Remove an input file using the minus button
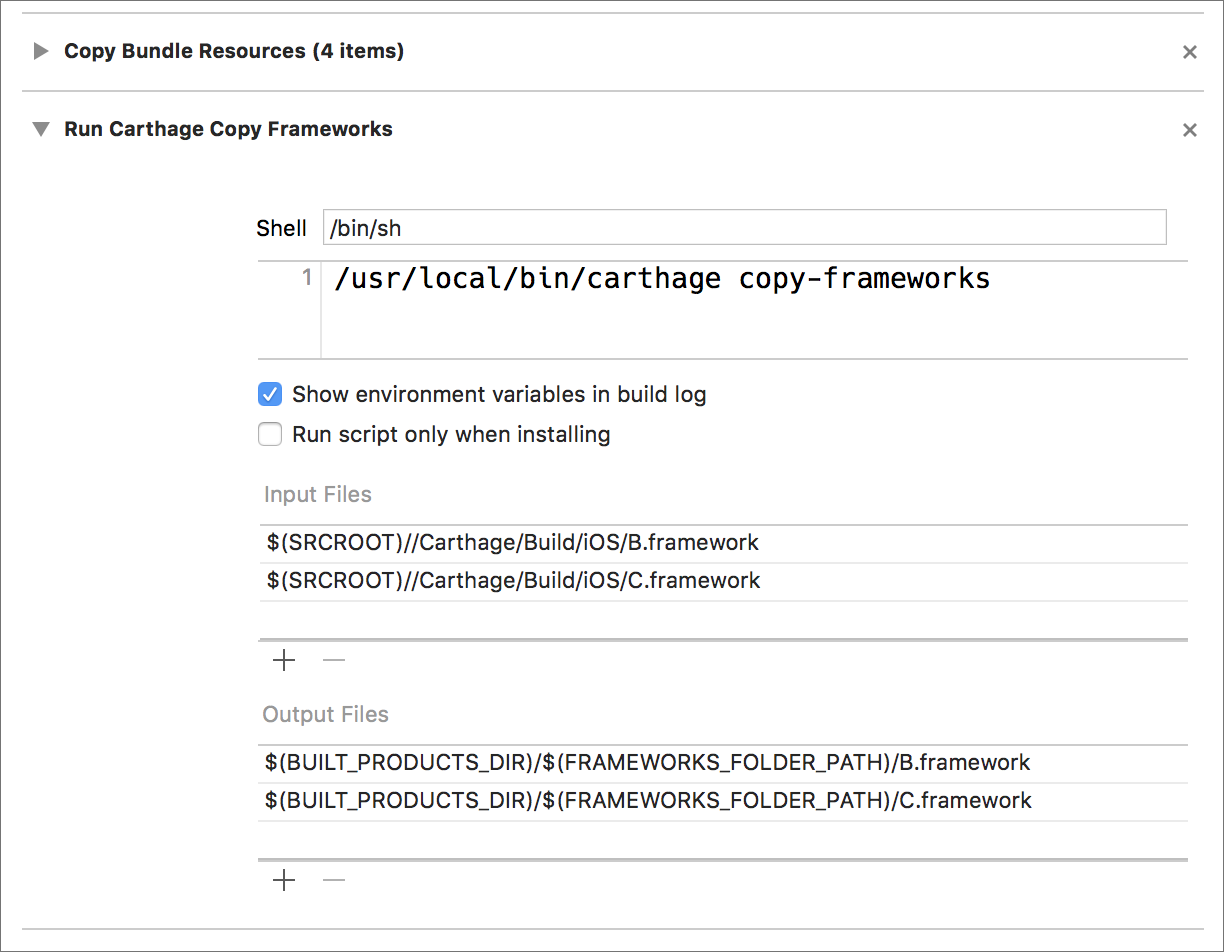Screen dimensions: 1224x952 coord(333,660)
